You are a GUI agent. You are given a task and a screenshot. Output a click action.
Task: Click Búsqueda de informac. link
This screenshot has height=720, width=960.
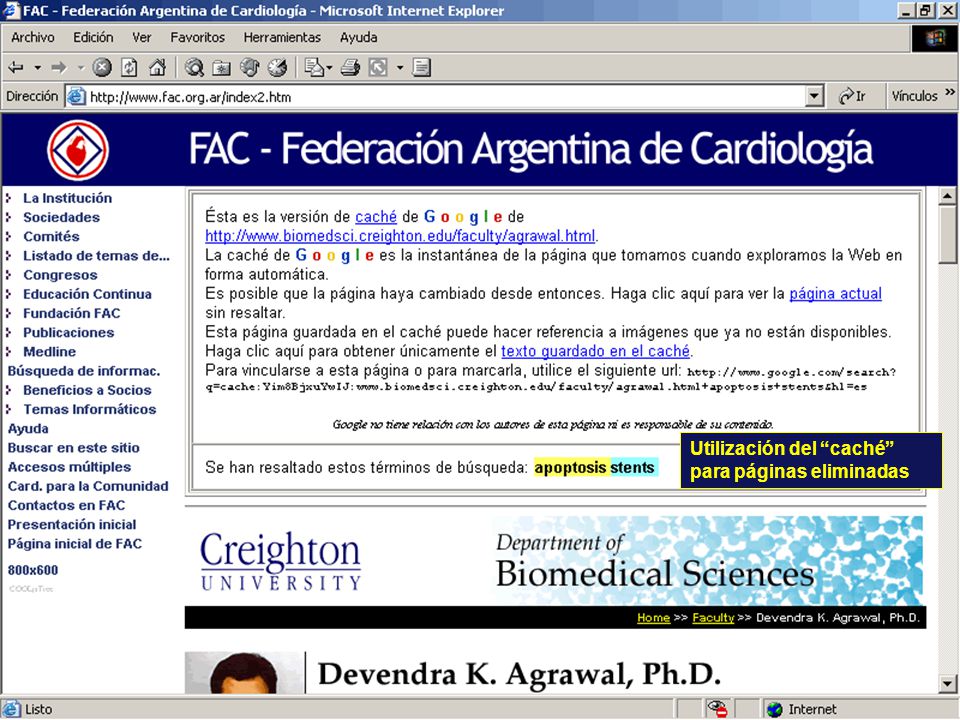coord(84,370)
